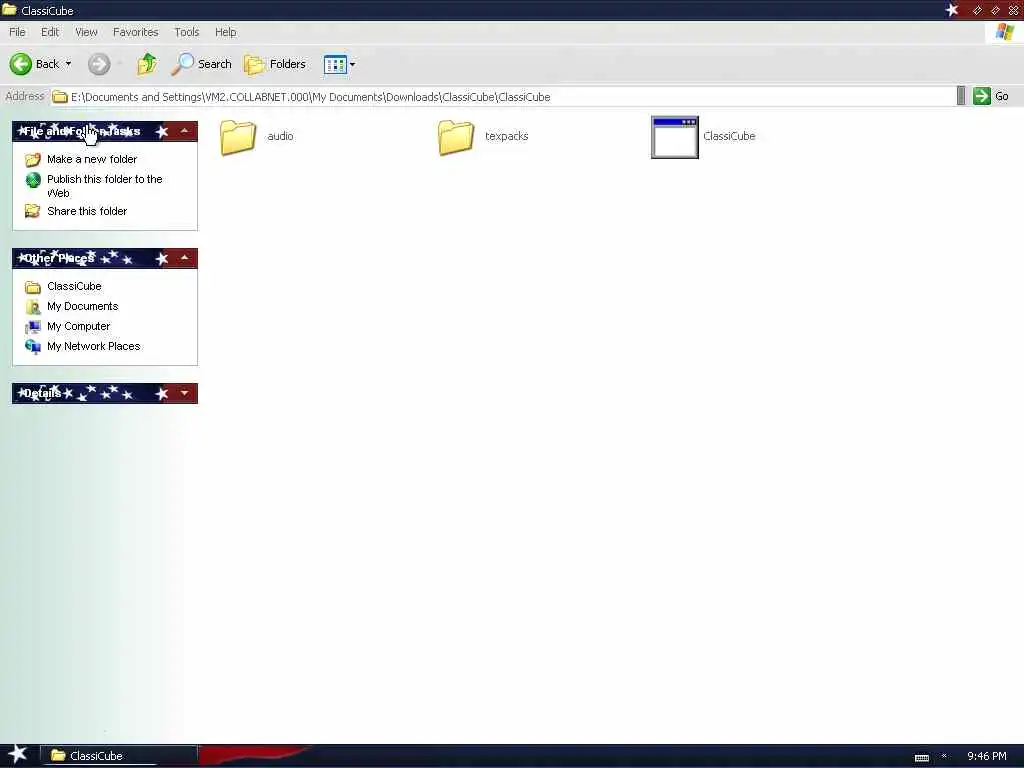Open My Documents link
This screenshot has width=1024, height=768.
82,306
